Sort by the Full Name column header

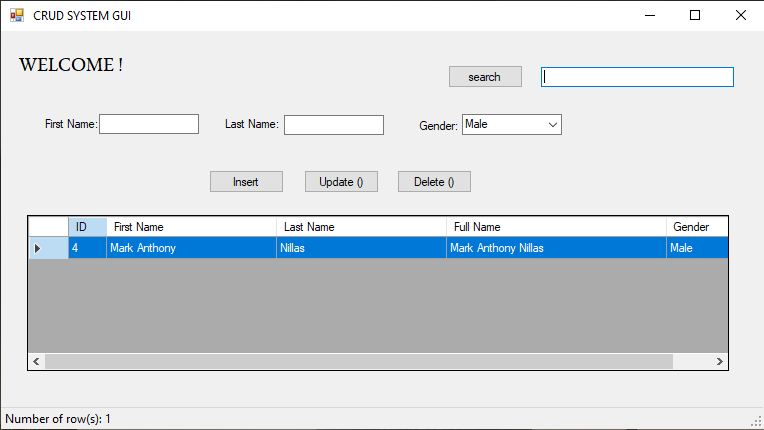(556, 227)
